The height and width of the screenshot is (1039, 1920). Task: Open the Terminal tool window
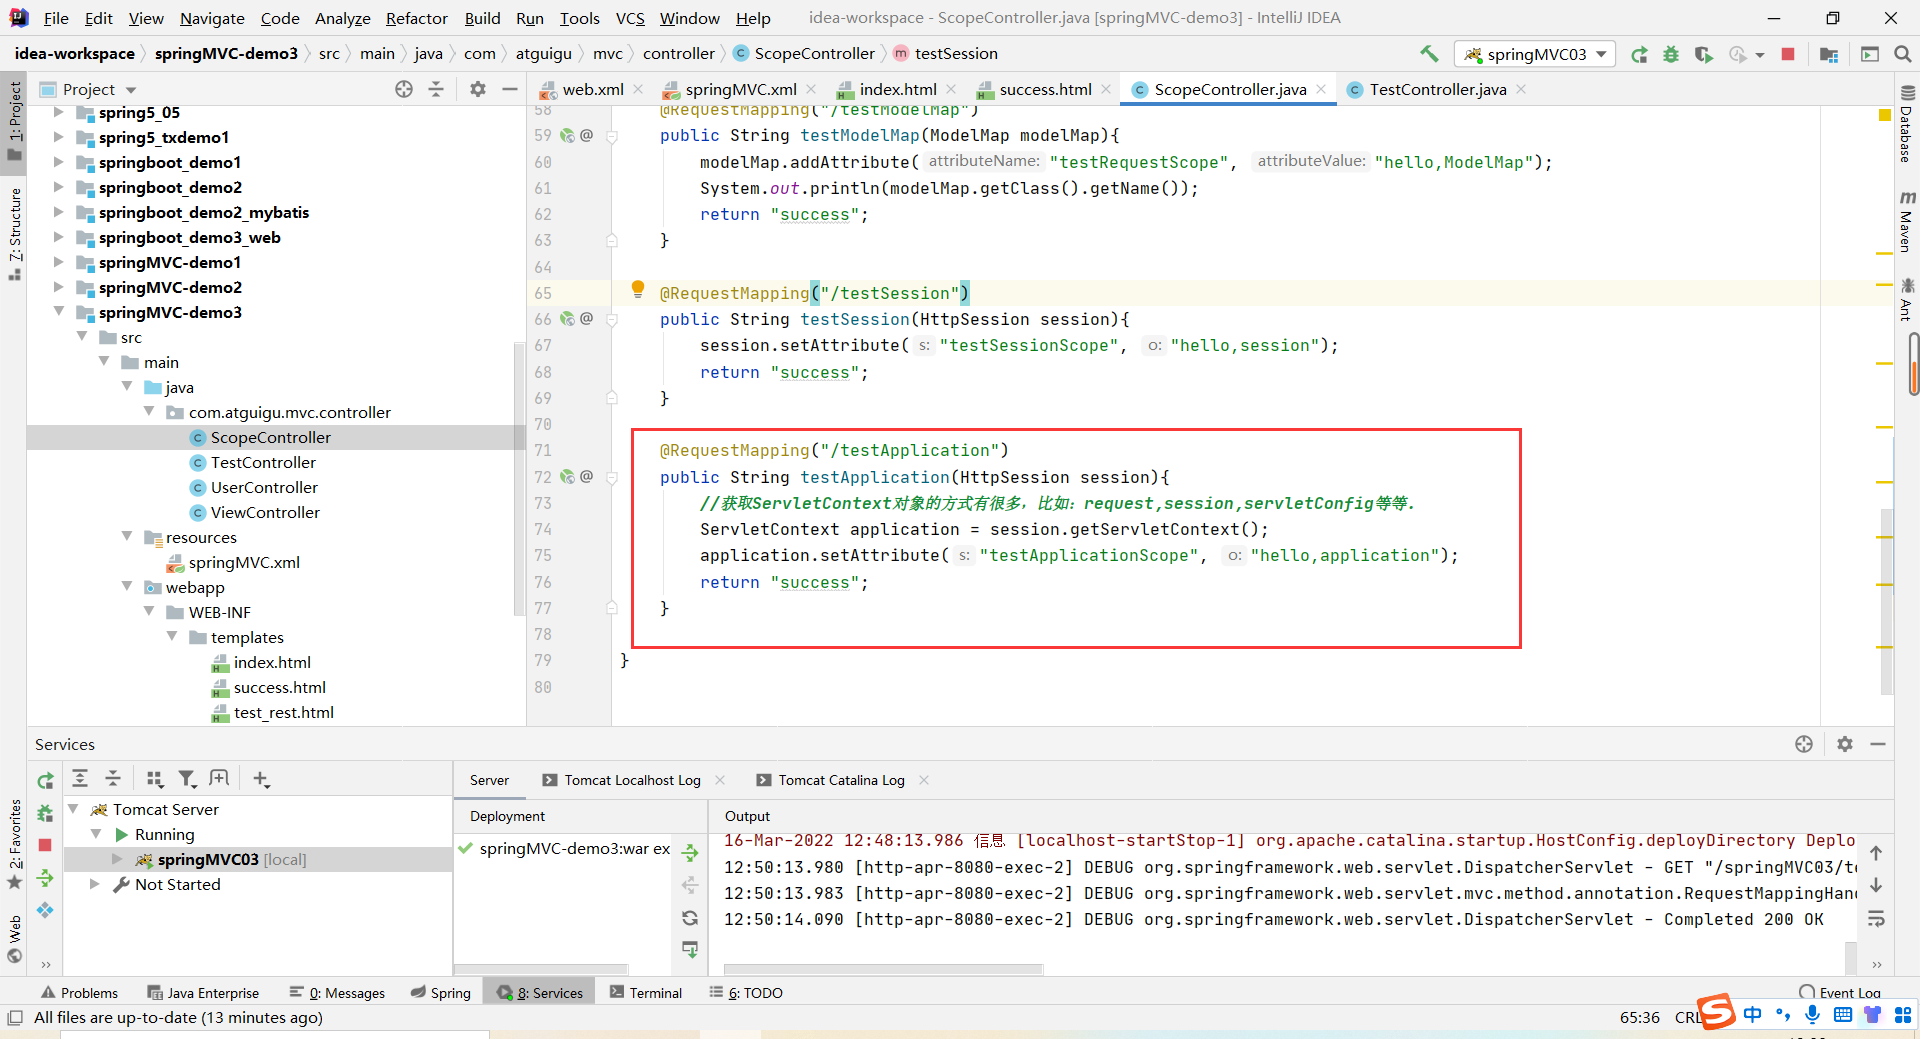[x=646, y=992]
